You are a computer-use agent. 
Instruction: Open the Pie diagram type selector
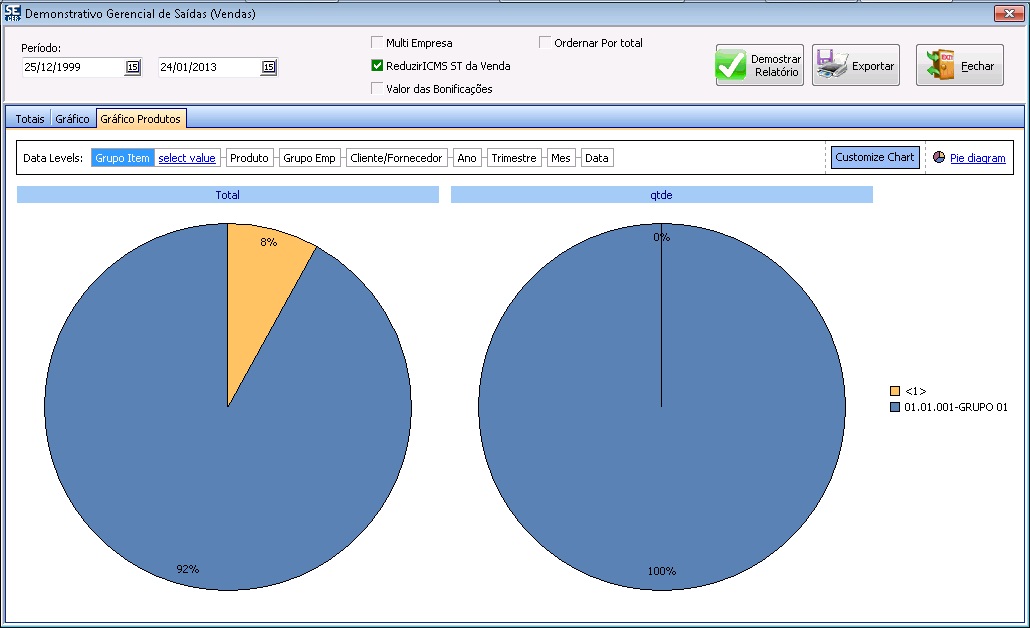tap(977, 158)
